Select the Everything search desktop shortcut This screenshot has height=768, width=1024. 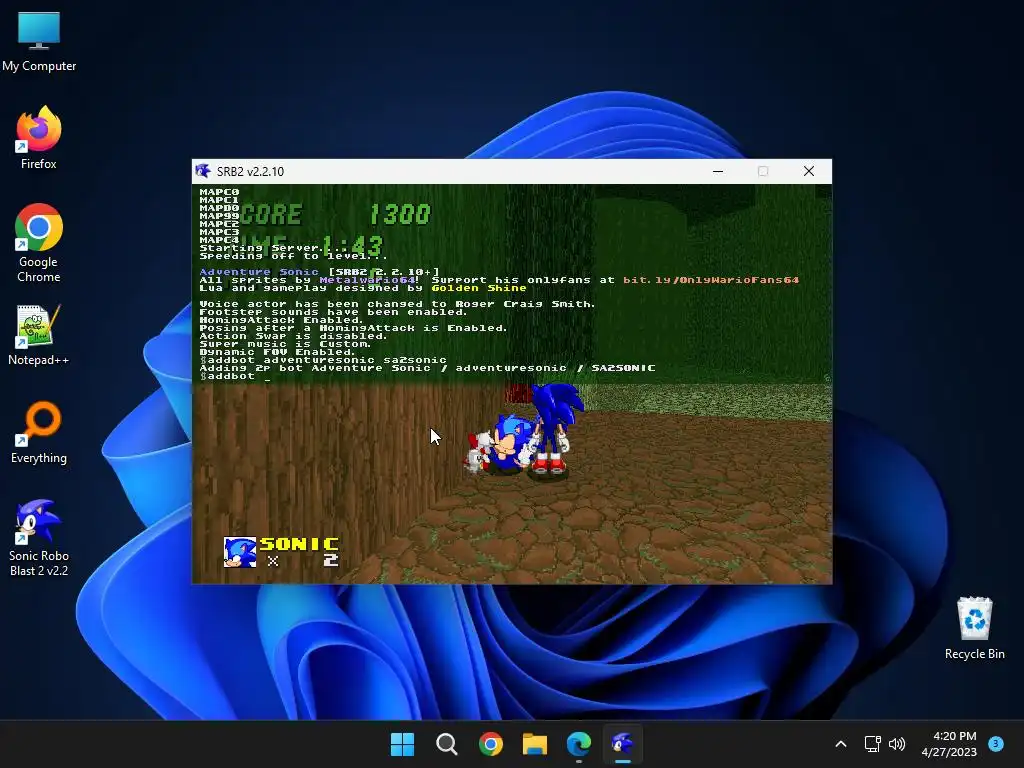39,432
